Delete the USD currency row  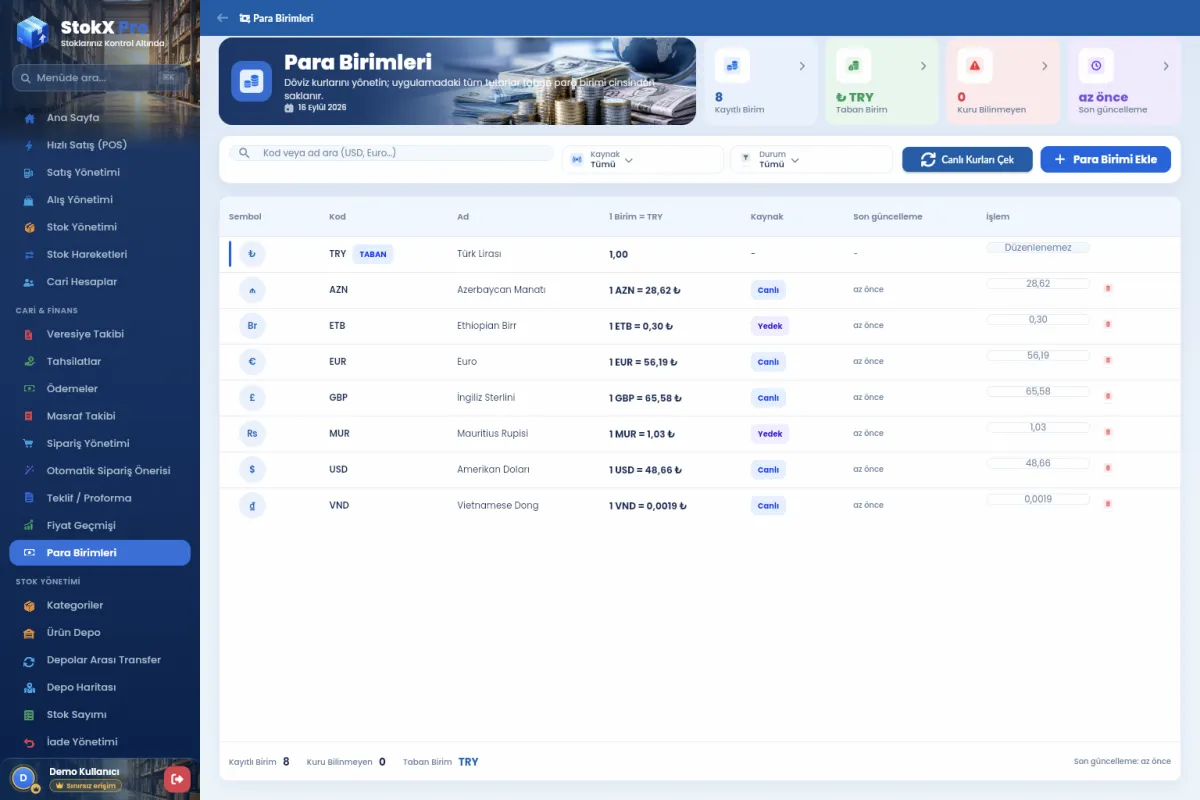point(1108,468)
